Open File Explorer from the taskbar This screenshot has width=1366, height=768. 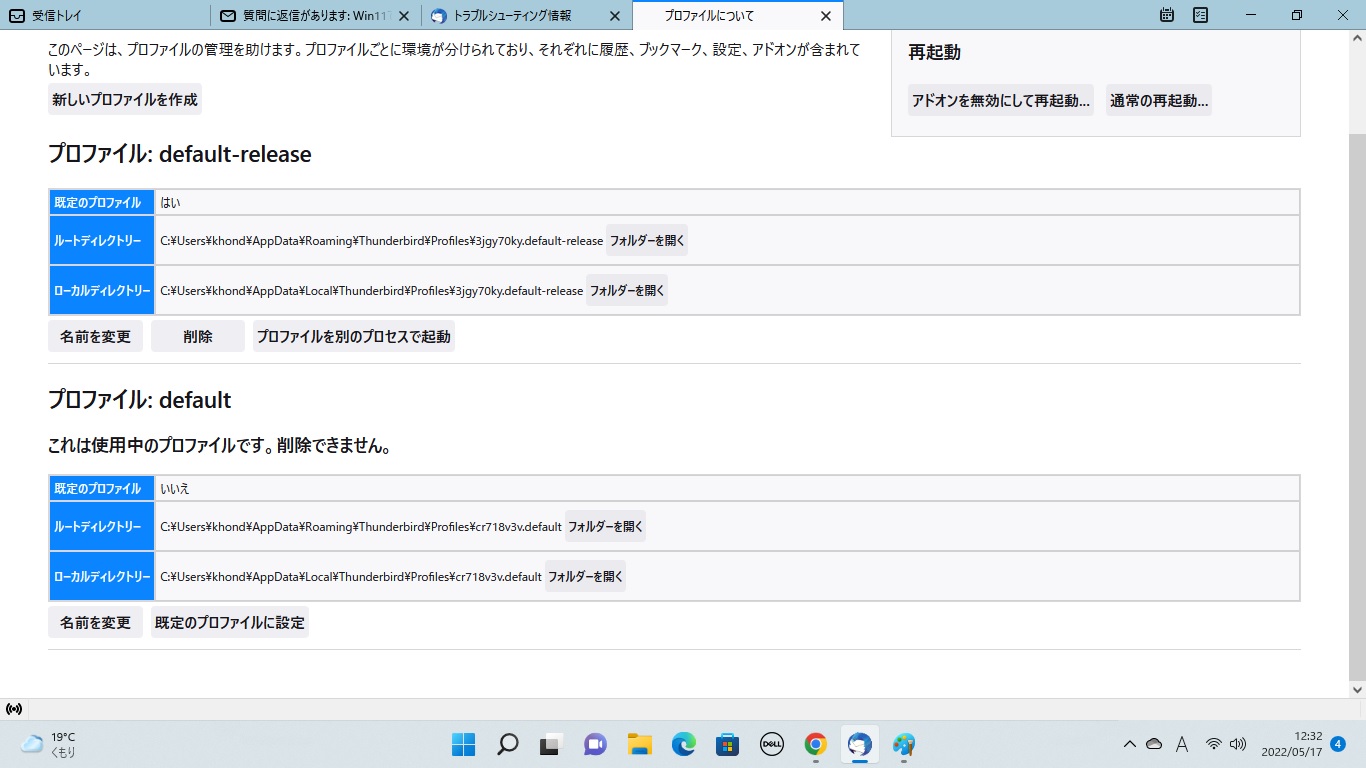639,744
